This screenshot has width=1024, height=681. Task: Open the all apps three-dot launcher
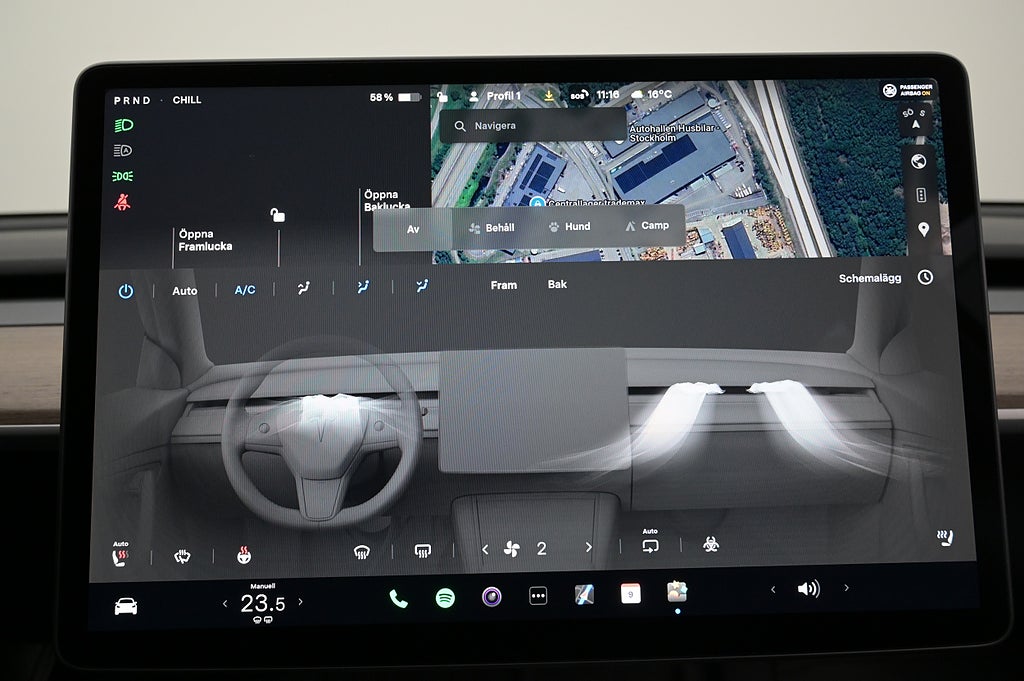pos(538,597)
